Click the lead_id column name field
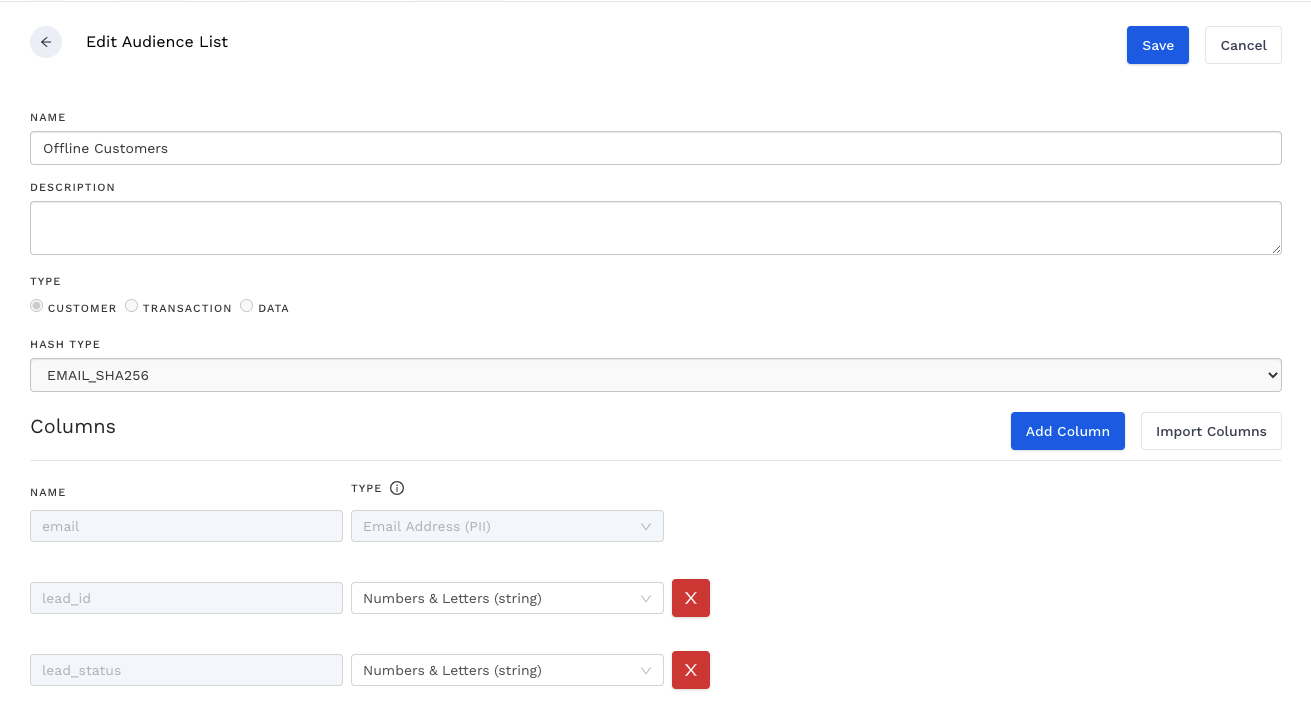The height and width of the screenshot is (720, 1311). pos(186,598)
